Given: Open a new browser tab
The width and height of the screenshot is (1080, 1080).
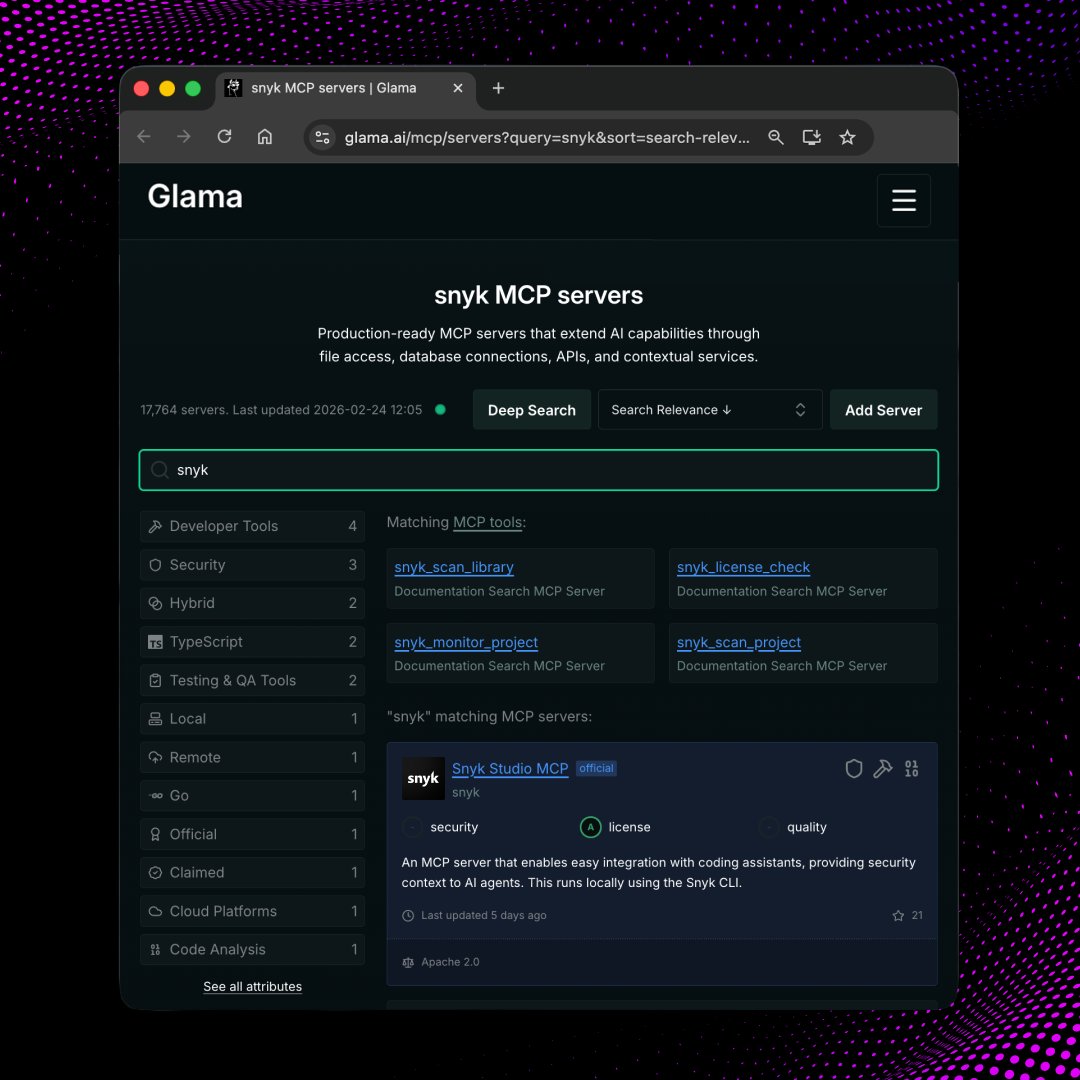Looking at the screenshot, I should coord(498,88).
